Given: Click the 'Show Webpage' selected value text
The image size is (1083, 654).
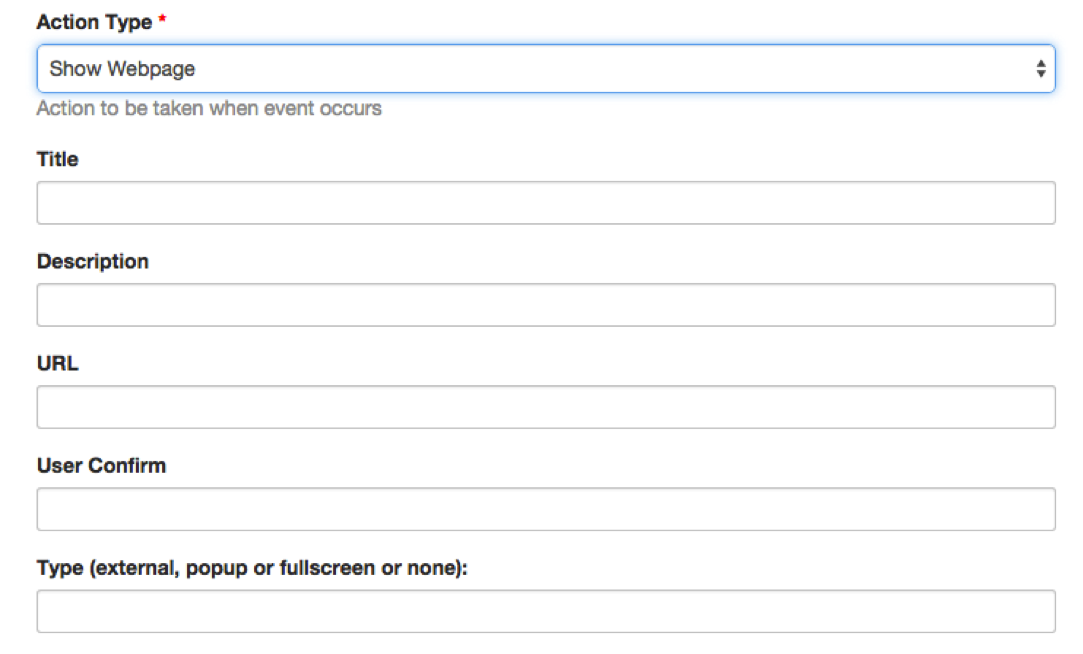Looking at the screenshot, I should pos(122,69).
